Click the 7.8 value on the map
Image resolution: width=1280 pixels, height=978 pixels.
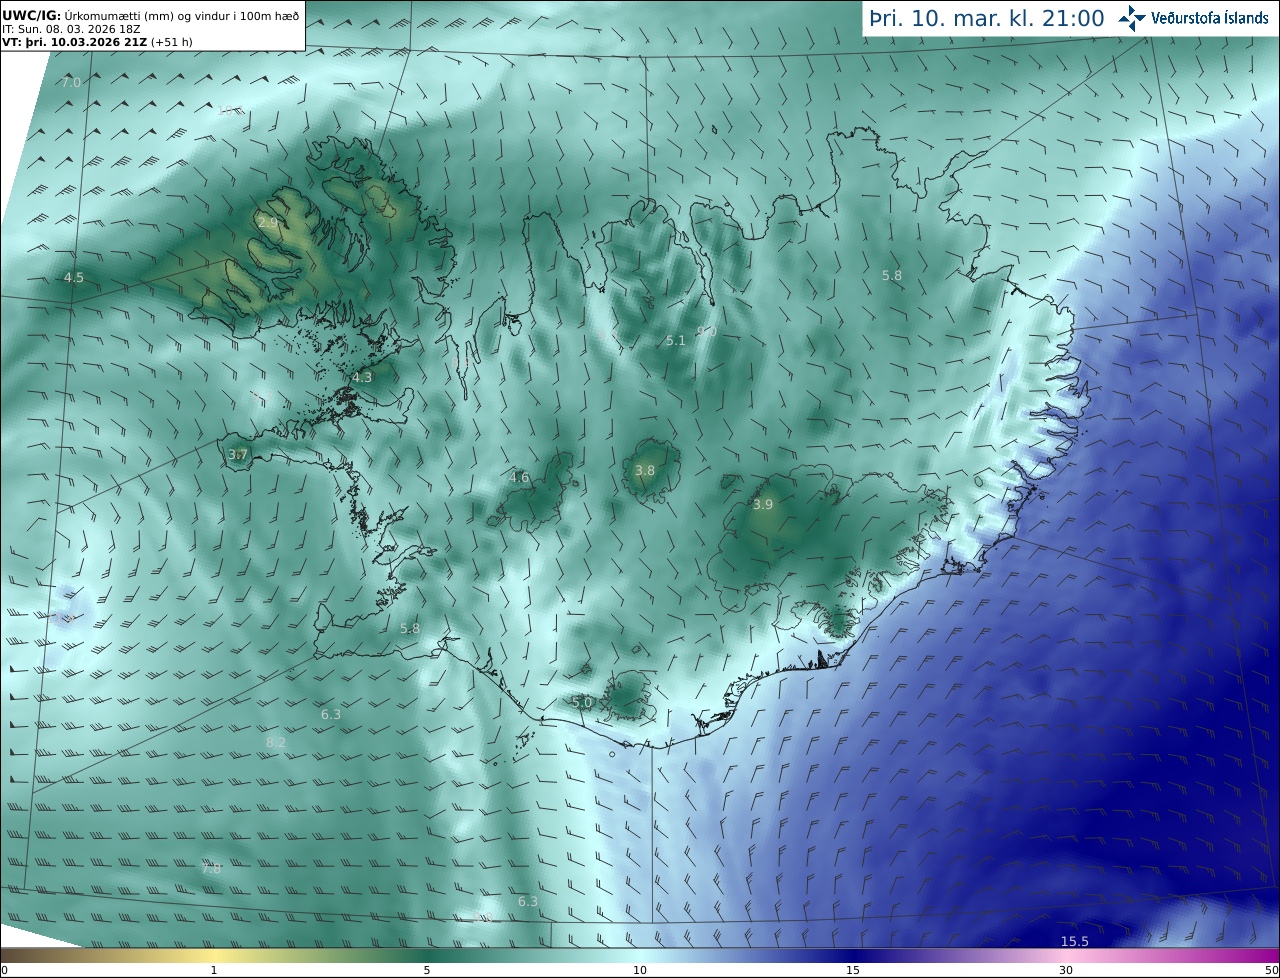(211, 868)
